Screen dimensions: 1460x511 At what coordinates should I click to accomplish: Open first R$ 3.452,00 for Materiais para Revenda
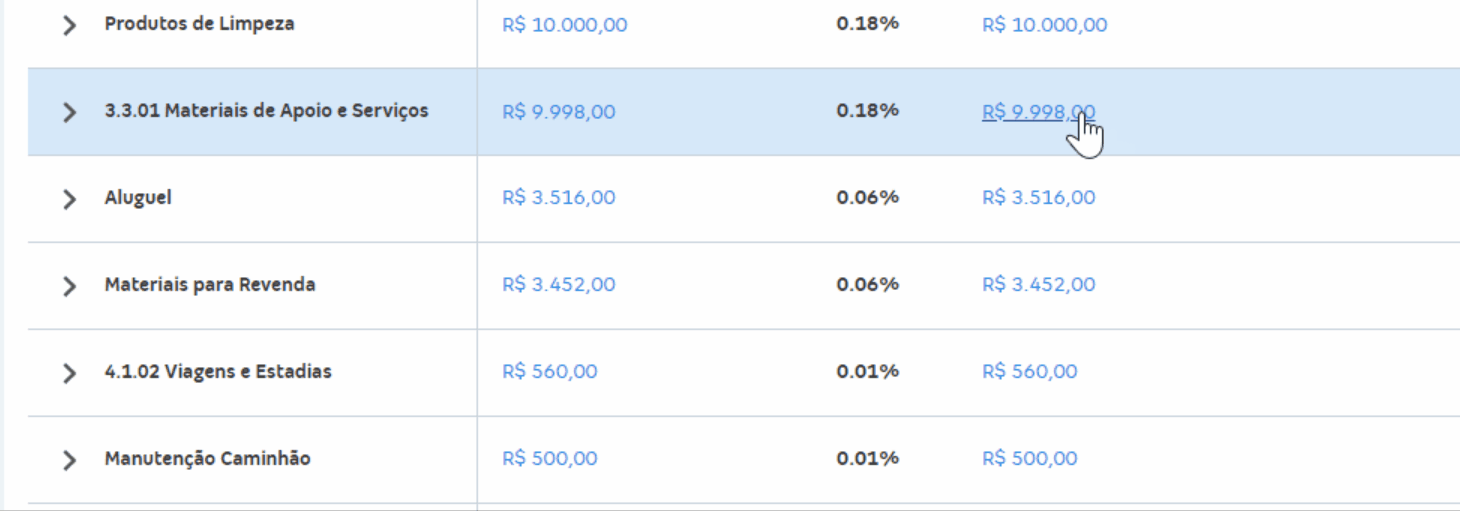click(x=559, y=285)
